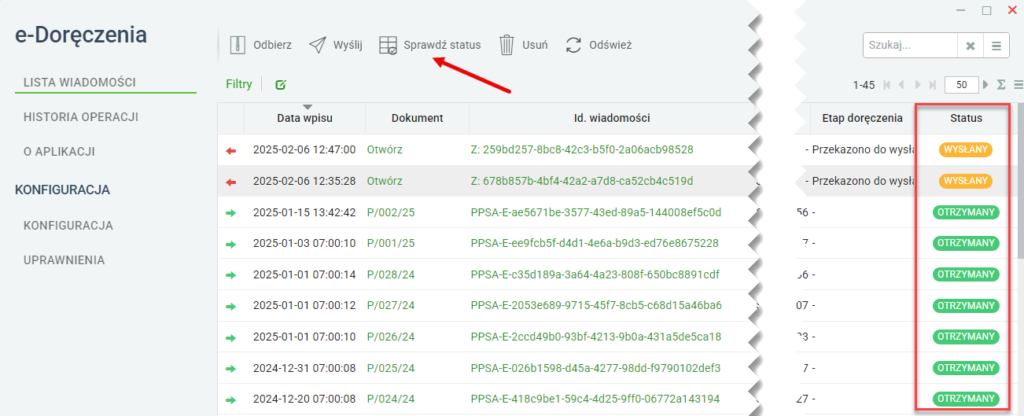Click Otwórz link in 12:47:00 row
The height and width of the screenshot is (416, 1024).
coord(385,150)
